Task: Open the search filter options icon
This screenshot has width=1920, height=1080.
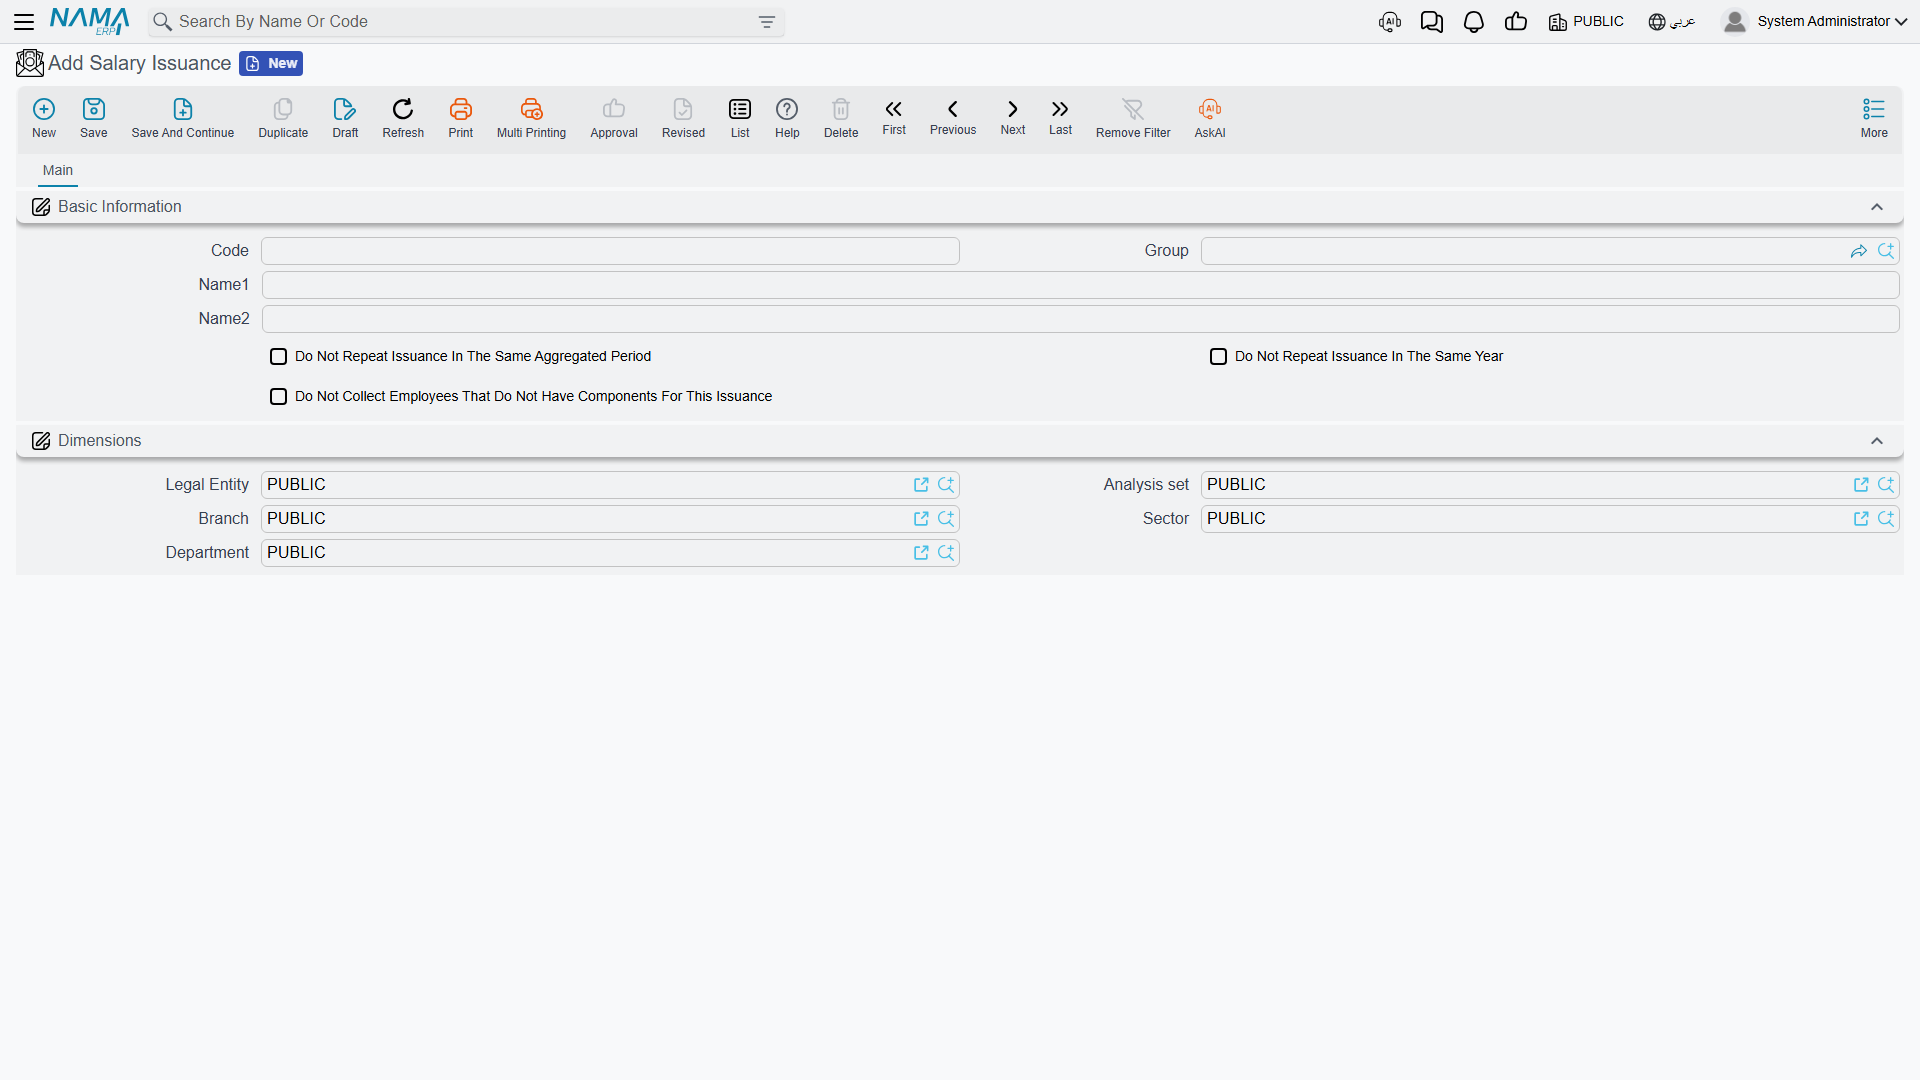Action: [x=767, y=22]
